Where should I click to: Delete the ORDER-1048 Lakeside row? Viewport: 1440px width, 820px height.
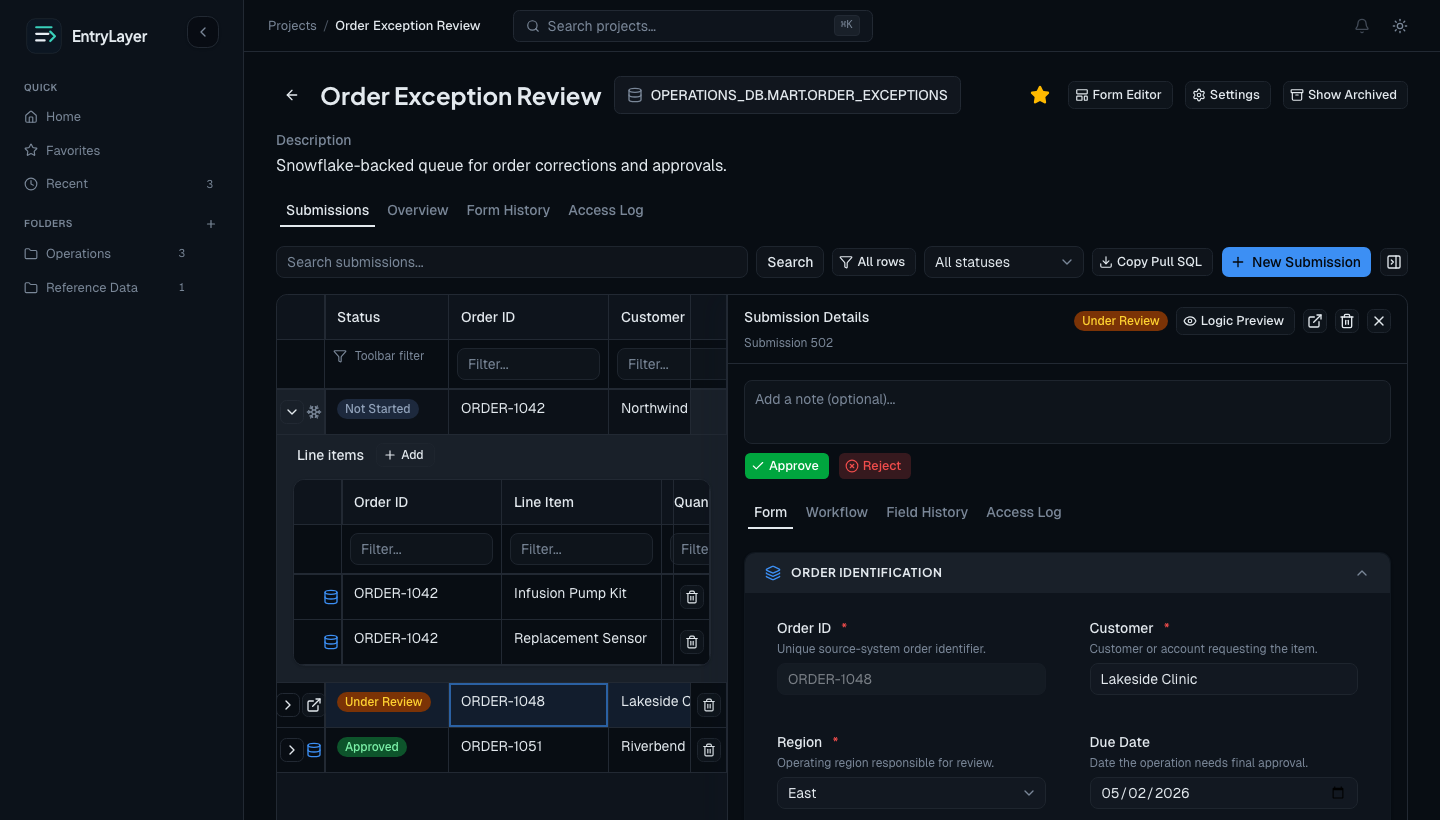(x=709, y=705)
